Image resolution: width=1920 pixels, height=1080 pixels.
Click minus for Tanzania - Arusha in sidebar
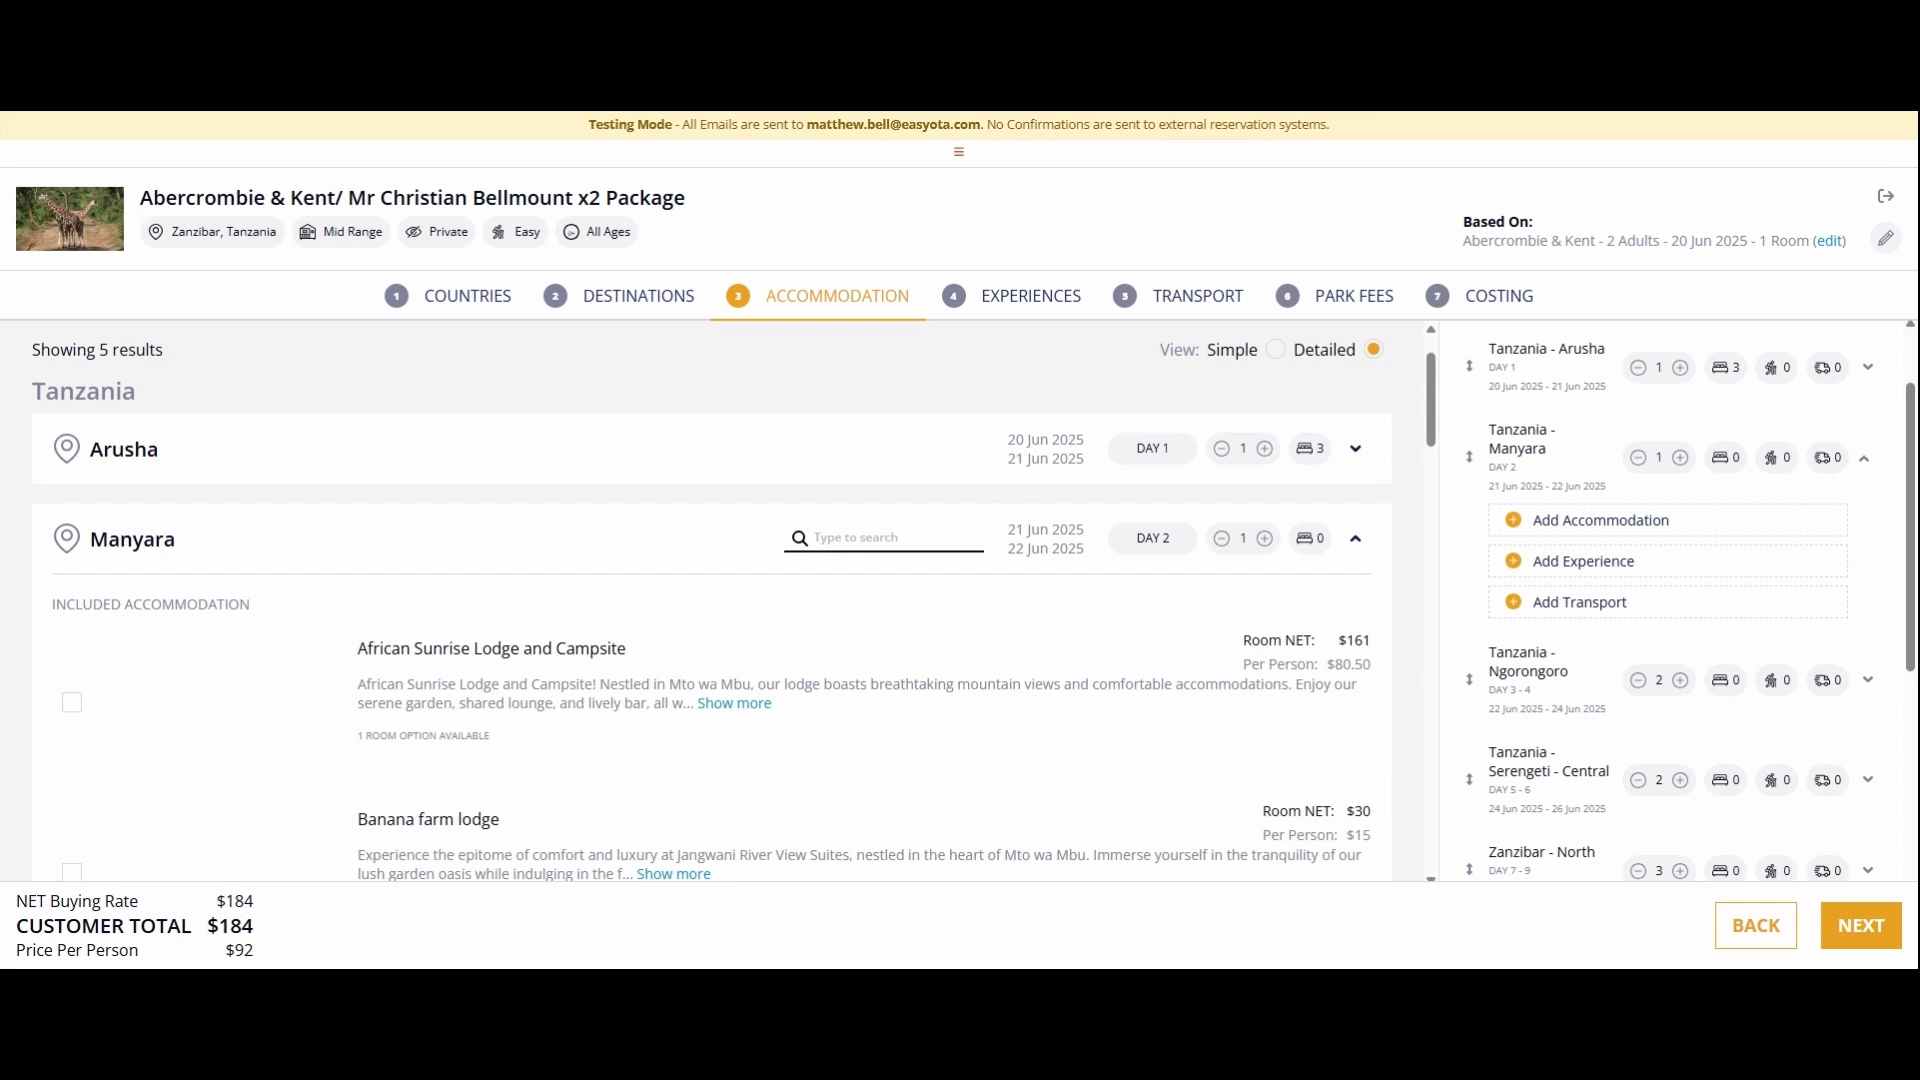point(1638,368)
